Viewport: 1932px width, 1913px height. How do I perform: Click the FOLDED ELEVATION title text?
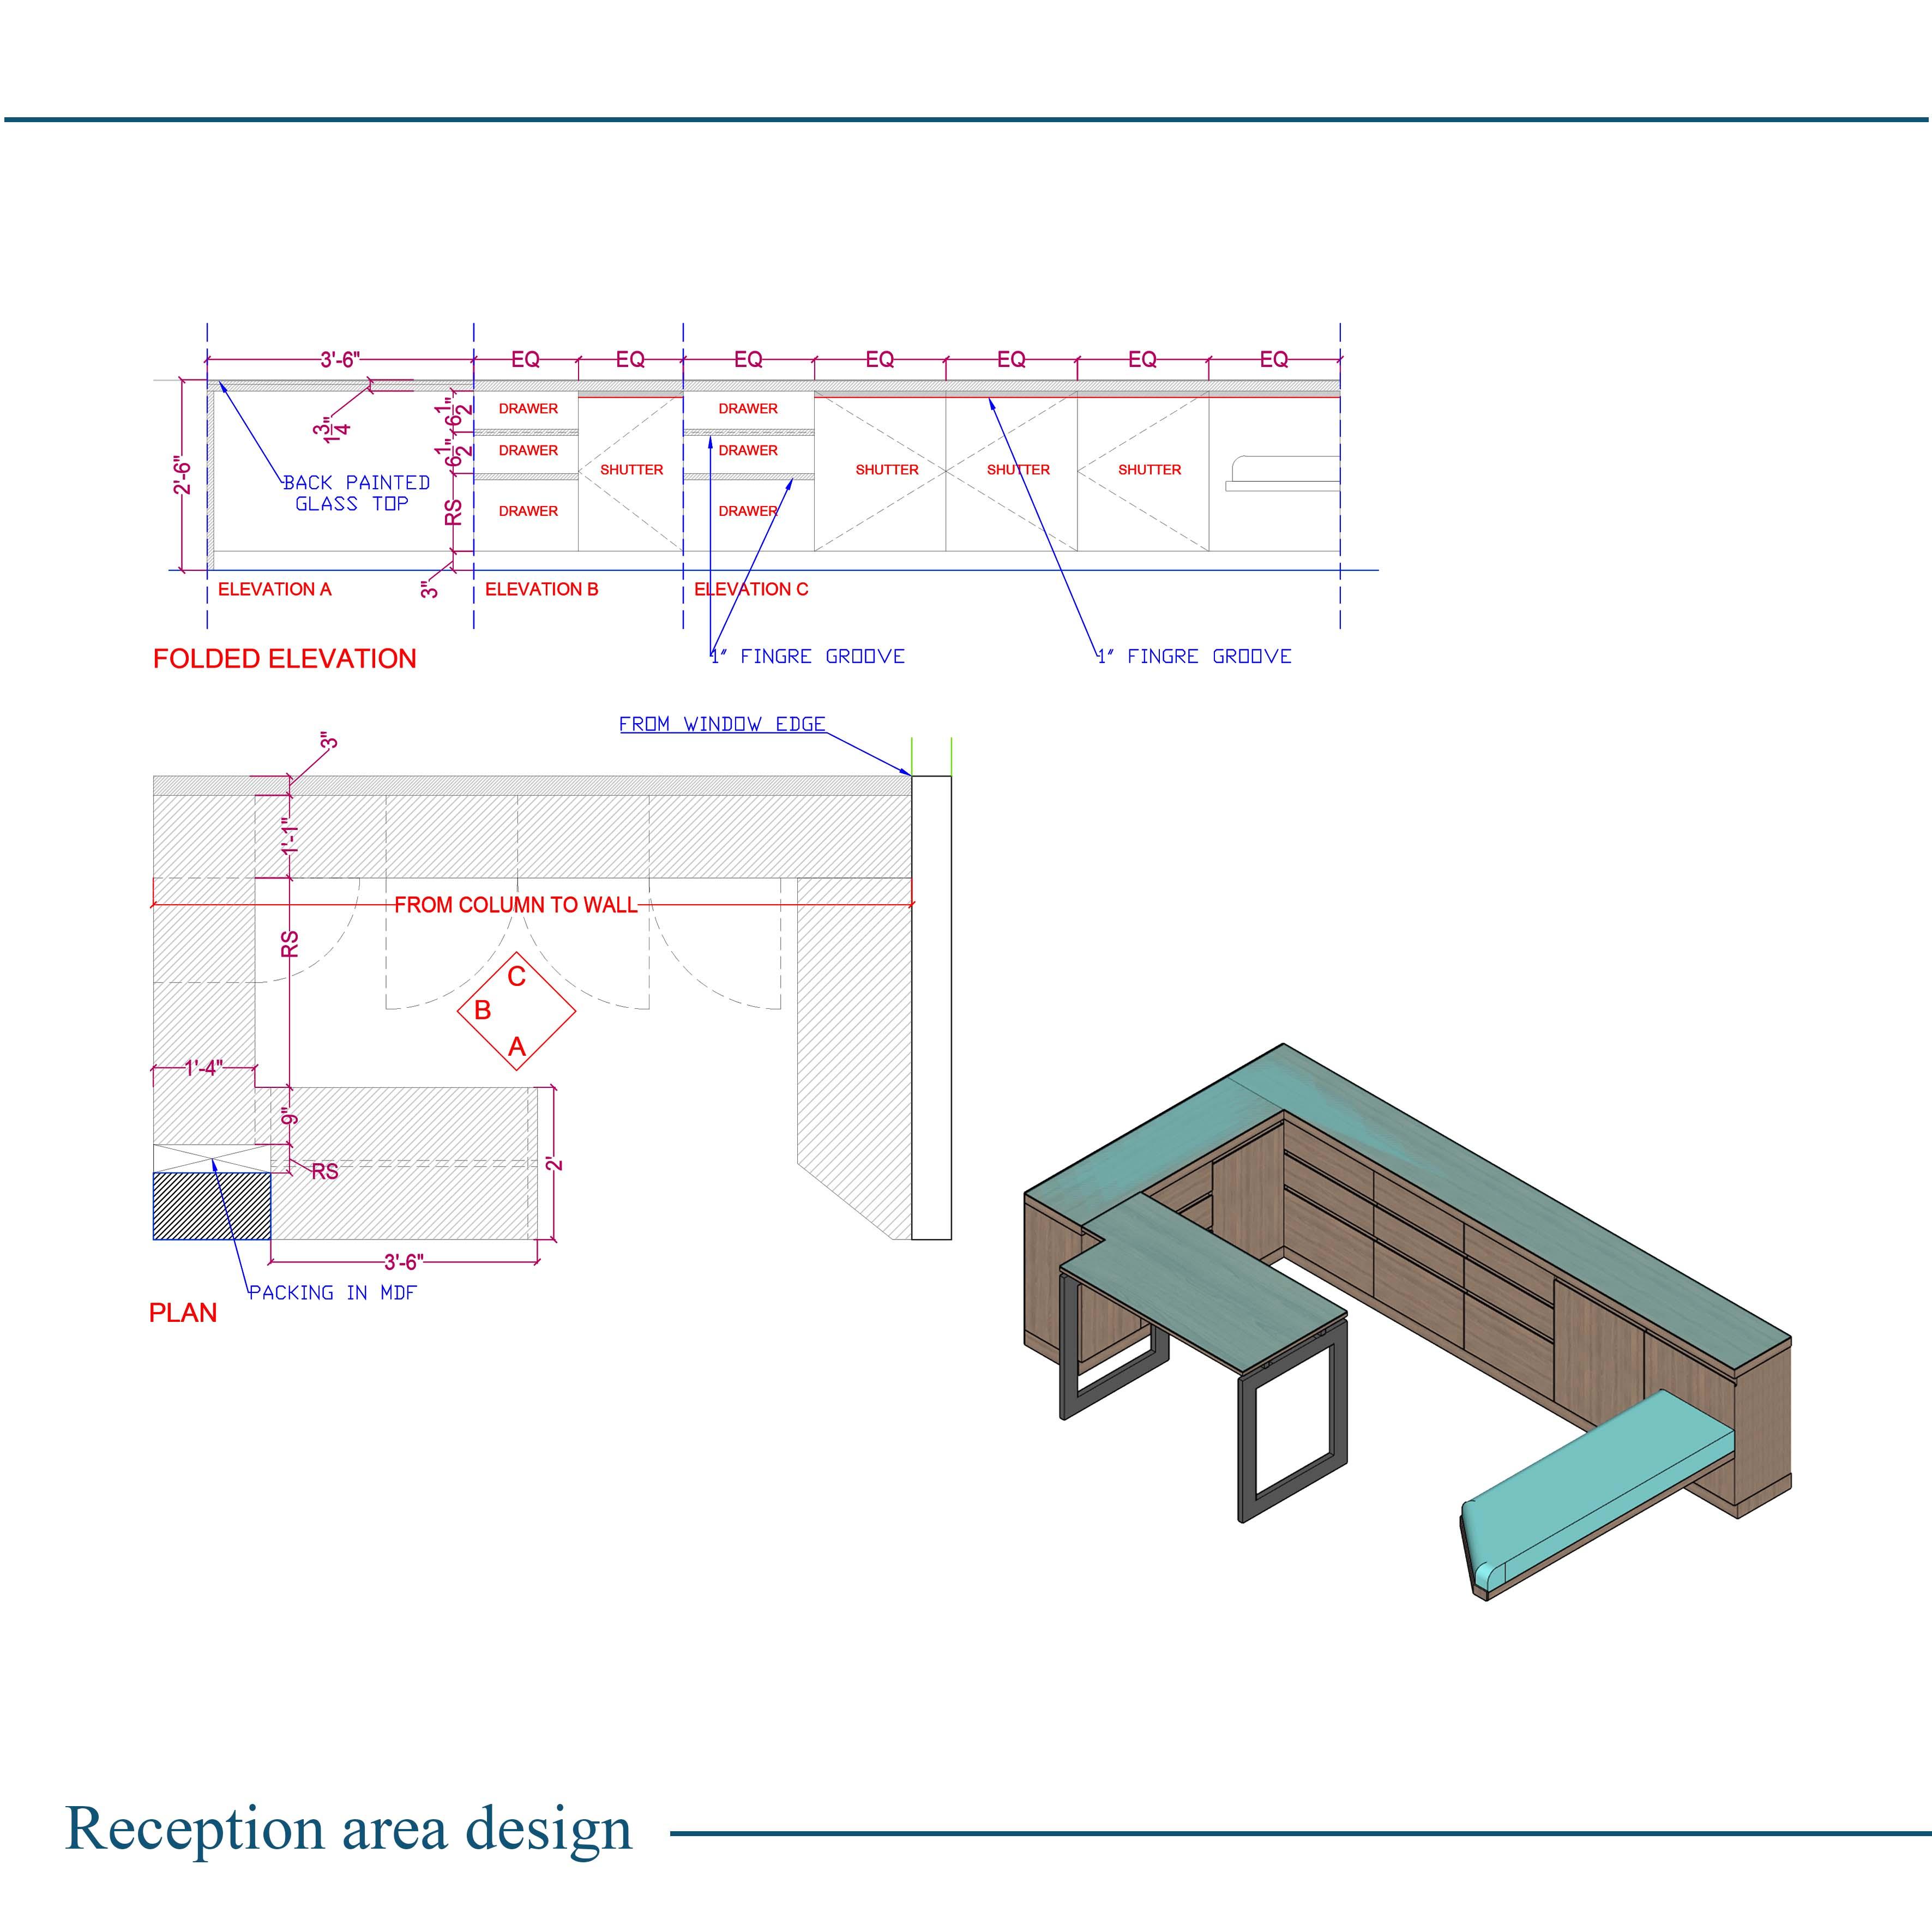(x=284, y=659)
